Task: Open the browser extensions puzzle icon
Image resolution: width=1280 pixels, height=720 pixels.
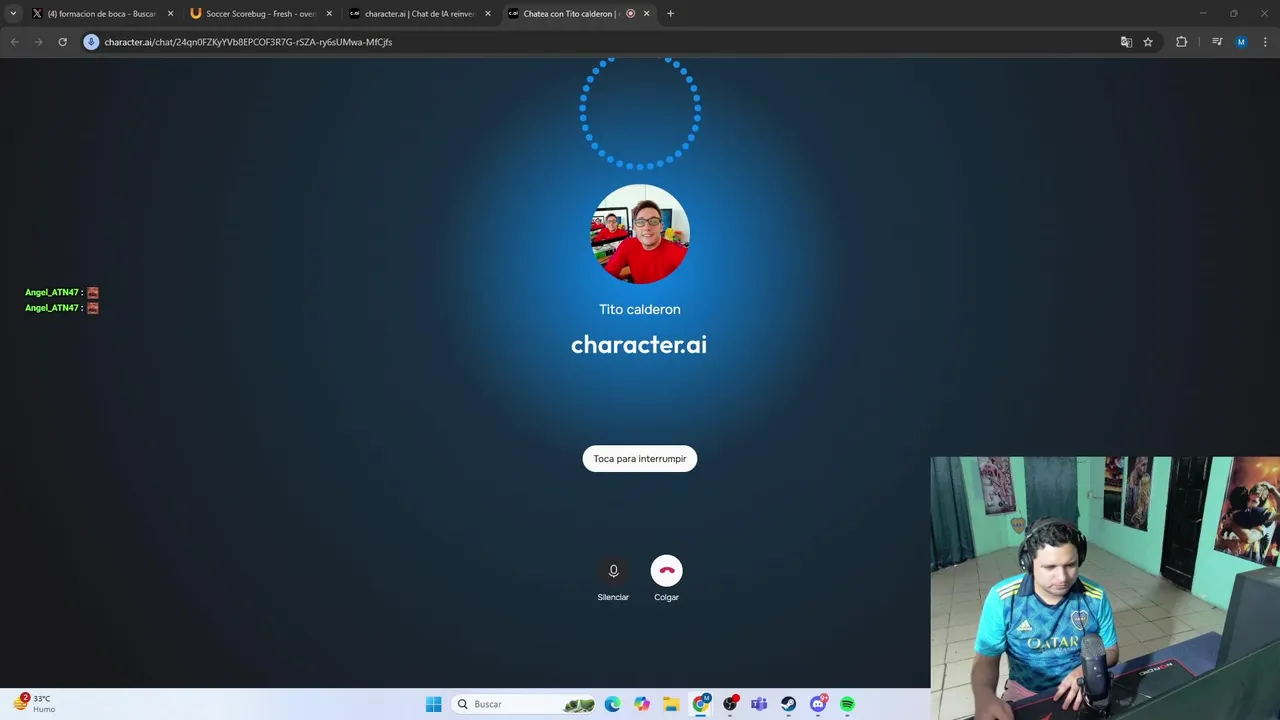Action: pyautogui.click(x=1182, y=42)
